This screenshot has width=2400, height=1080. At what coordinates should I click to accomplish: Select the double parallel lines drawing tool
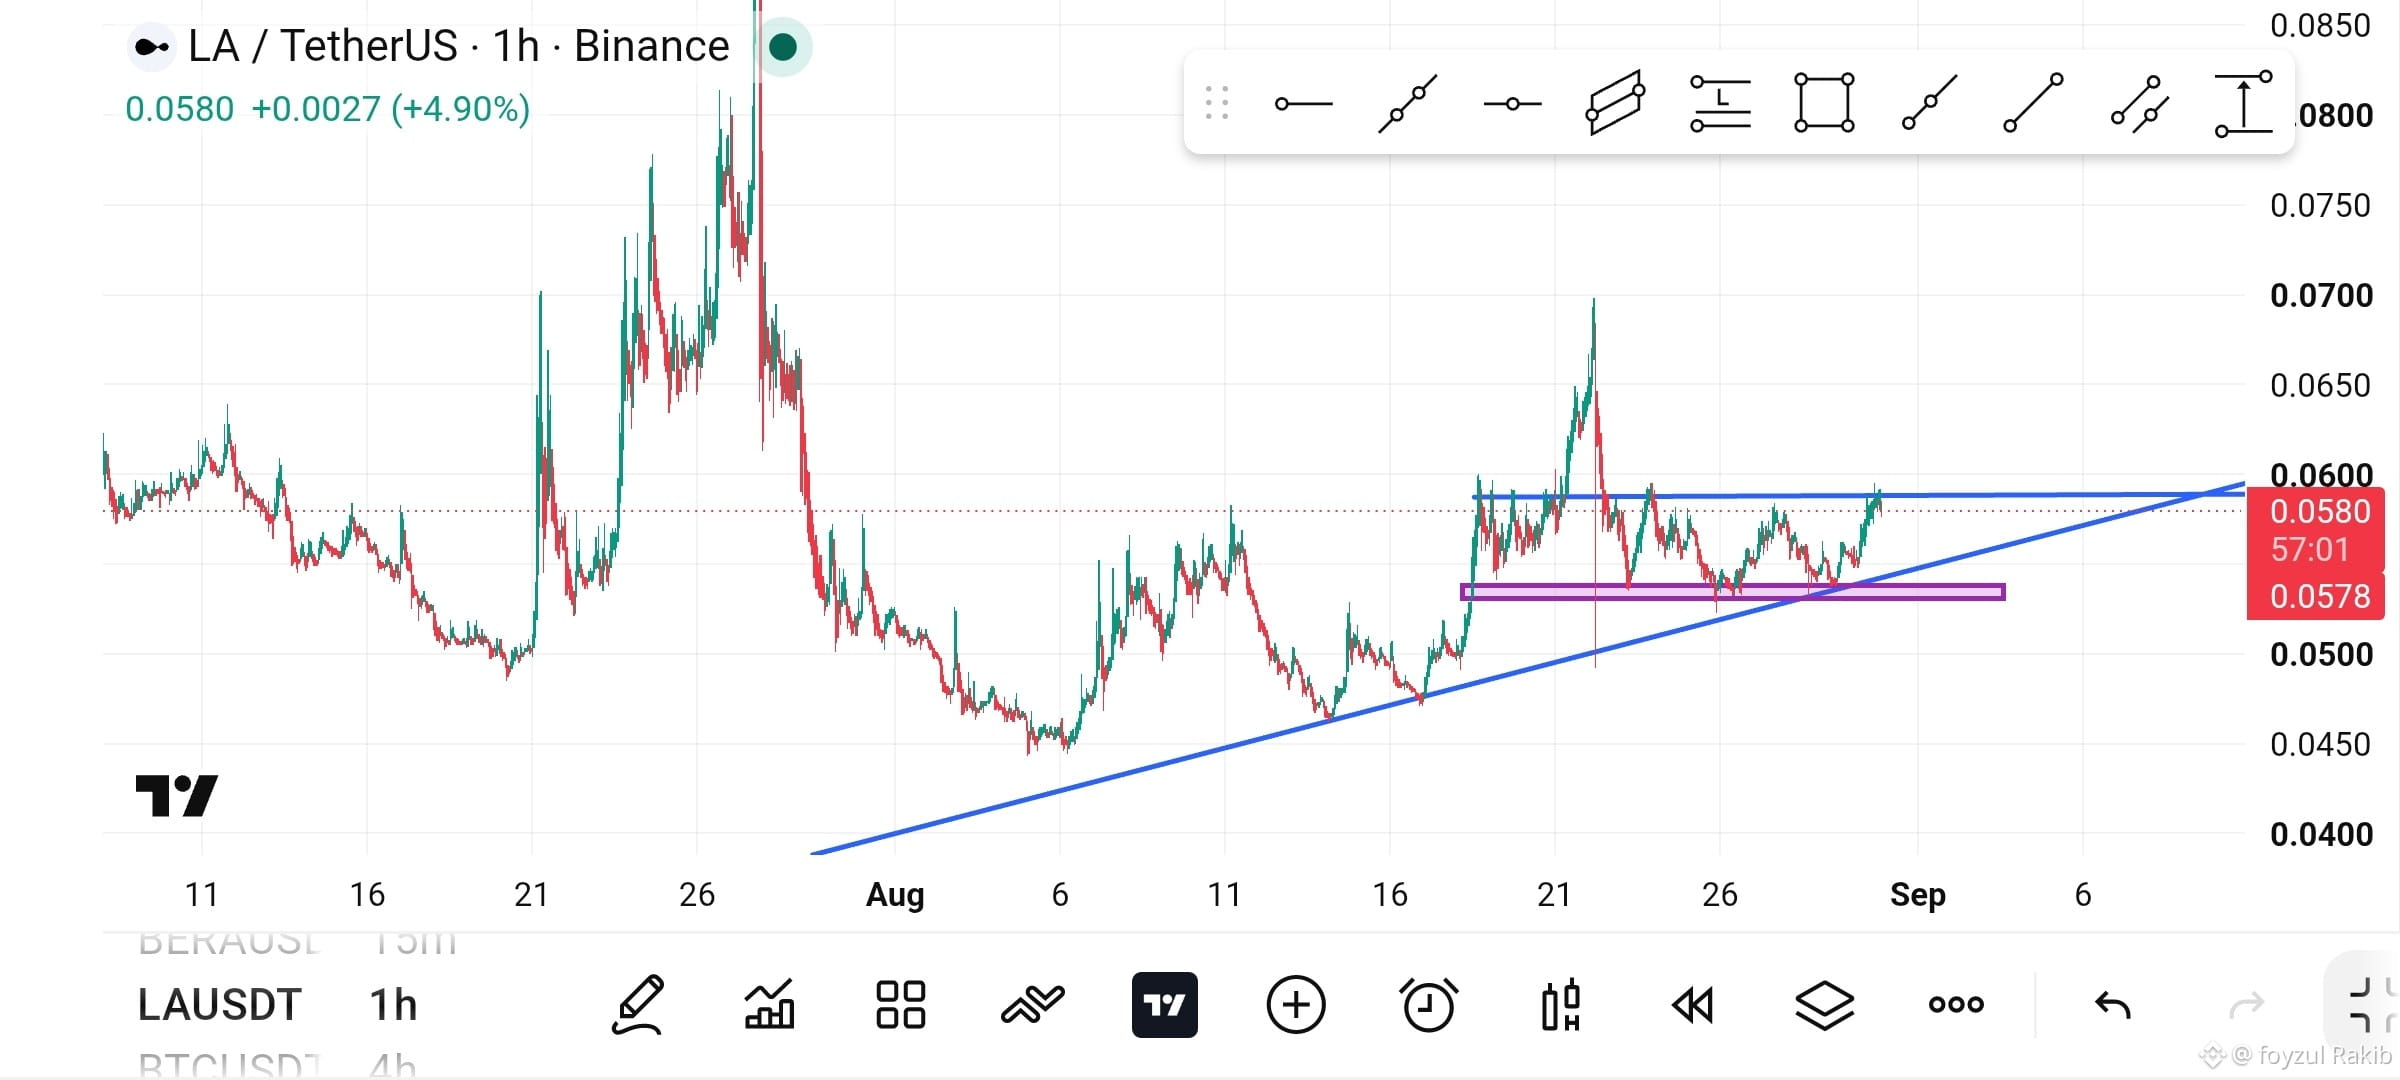click(x=2139, y=103)
